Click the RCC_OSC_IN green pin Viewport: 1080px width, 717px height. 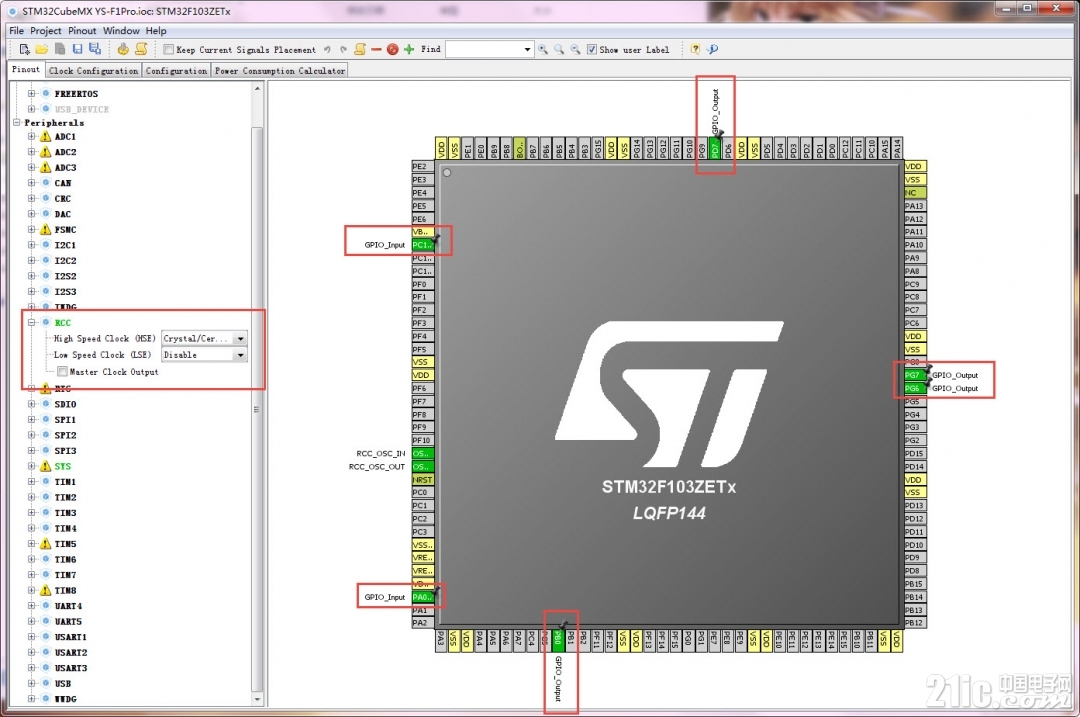pos(422,453)
